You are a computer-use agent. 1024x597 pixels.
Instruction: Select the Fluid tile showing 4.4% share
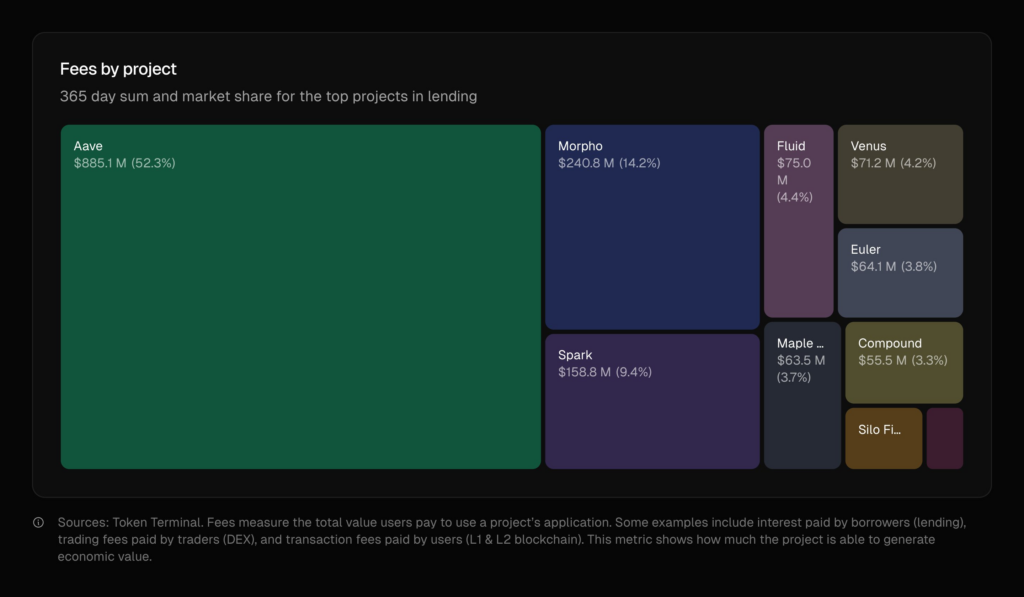point(798,220)
